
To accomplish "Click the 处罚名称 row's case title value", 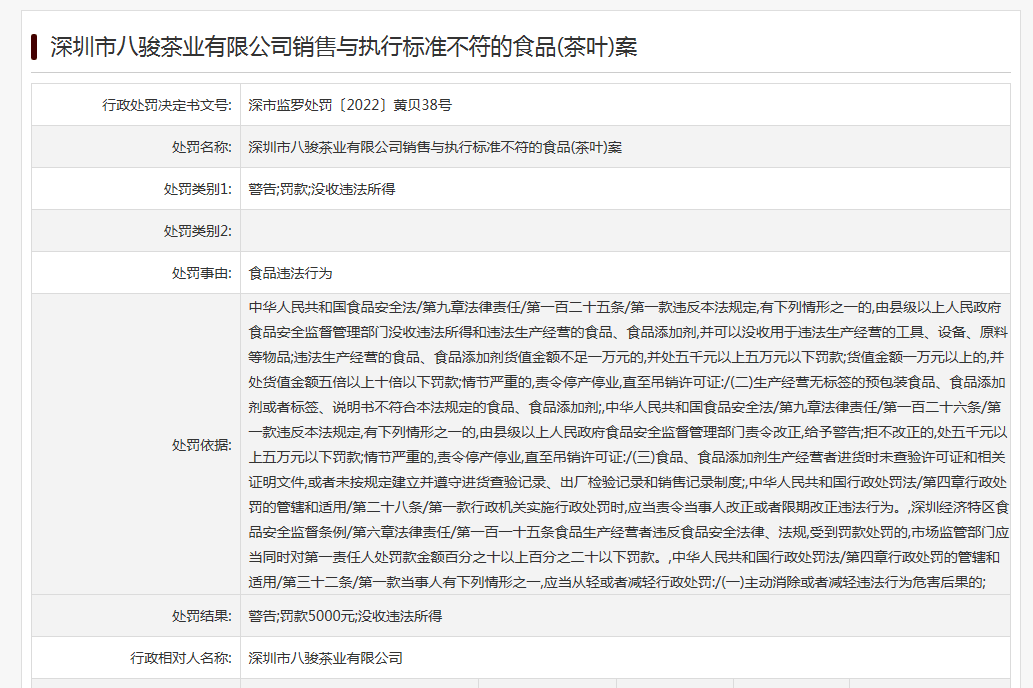I will click(x=435, y=148).
